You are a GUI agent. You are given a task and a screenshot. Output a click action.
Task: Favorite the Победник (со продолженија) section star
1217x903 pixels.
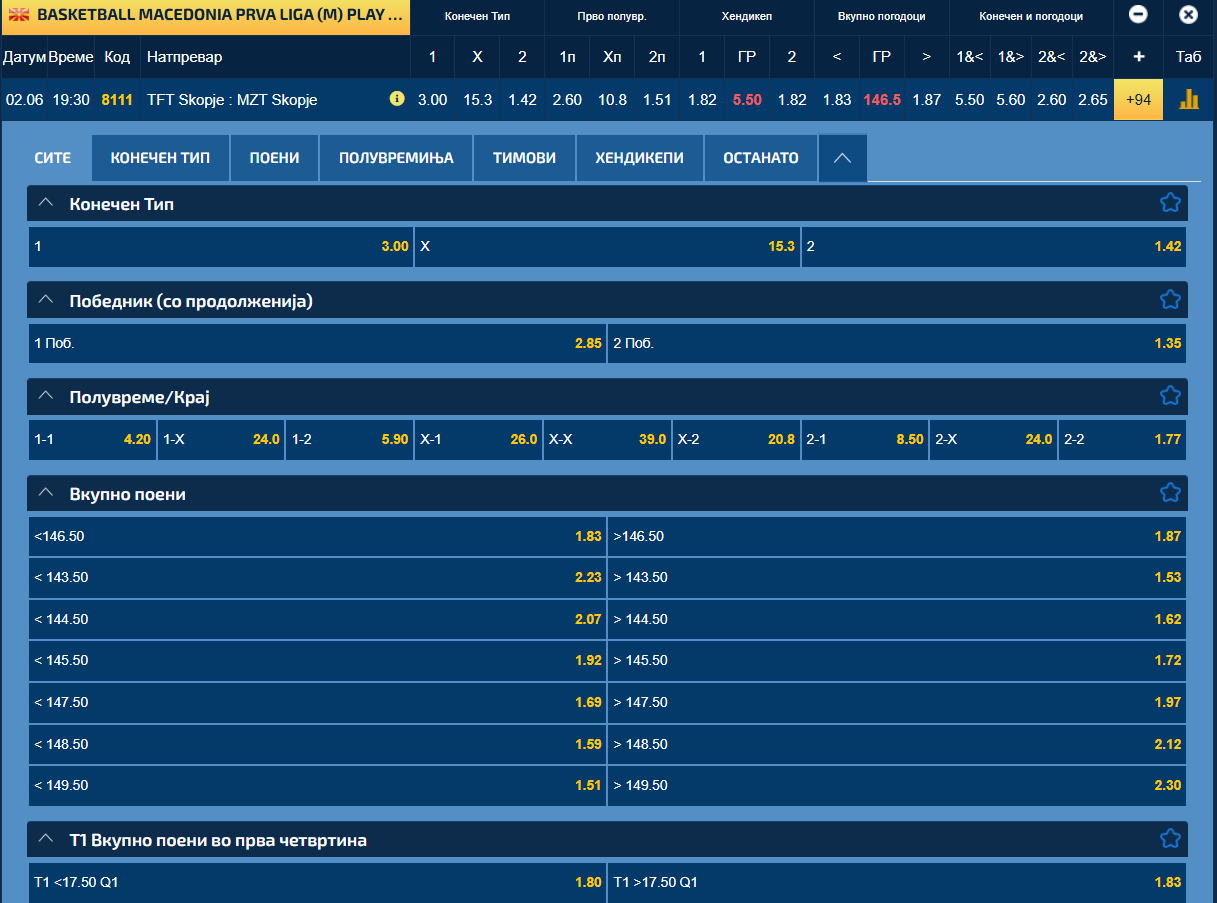(x=1170, y=299)
